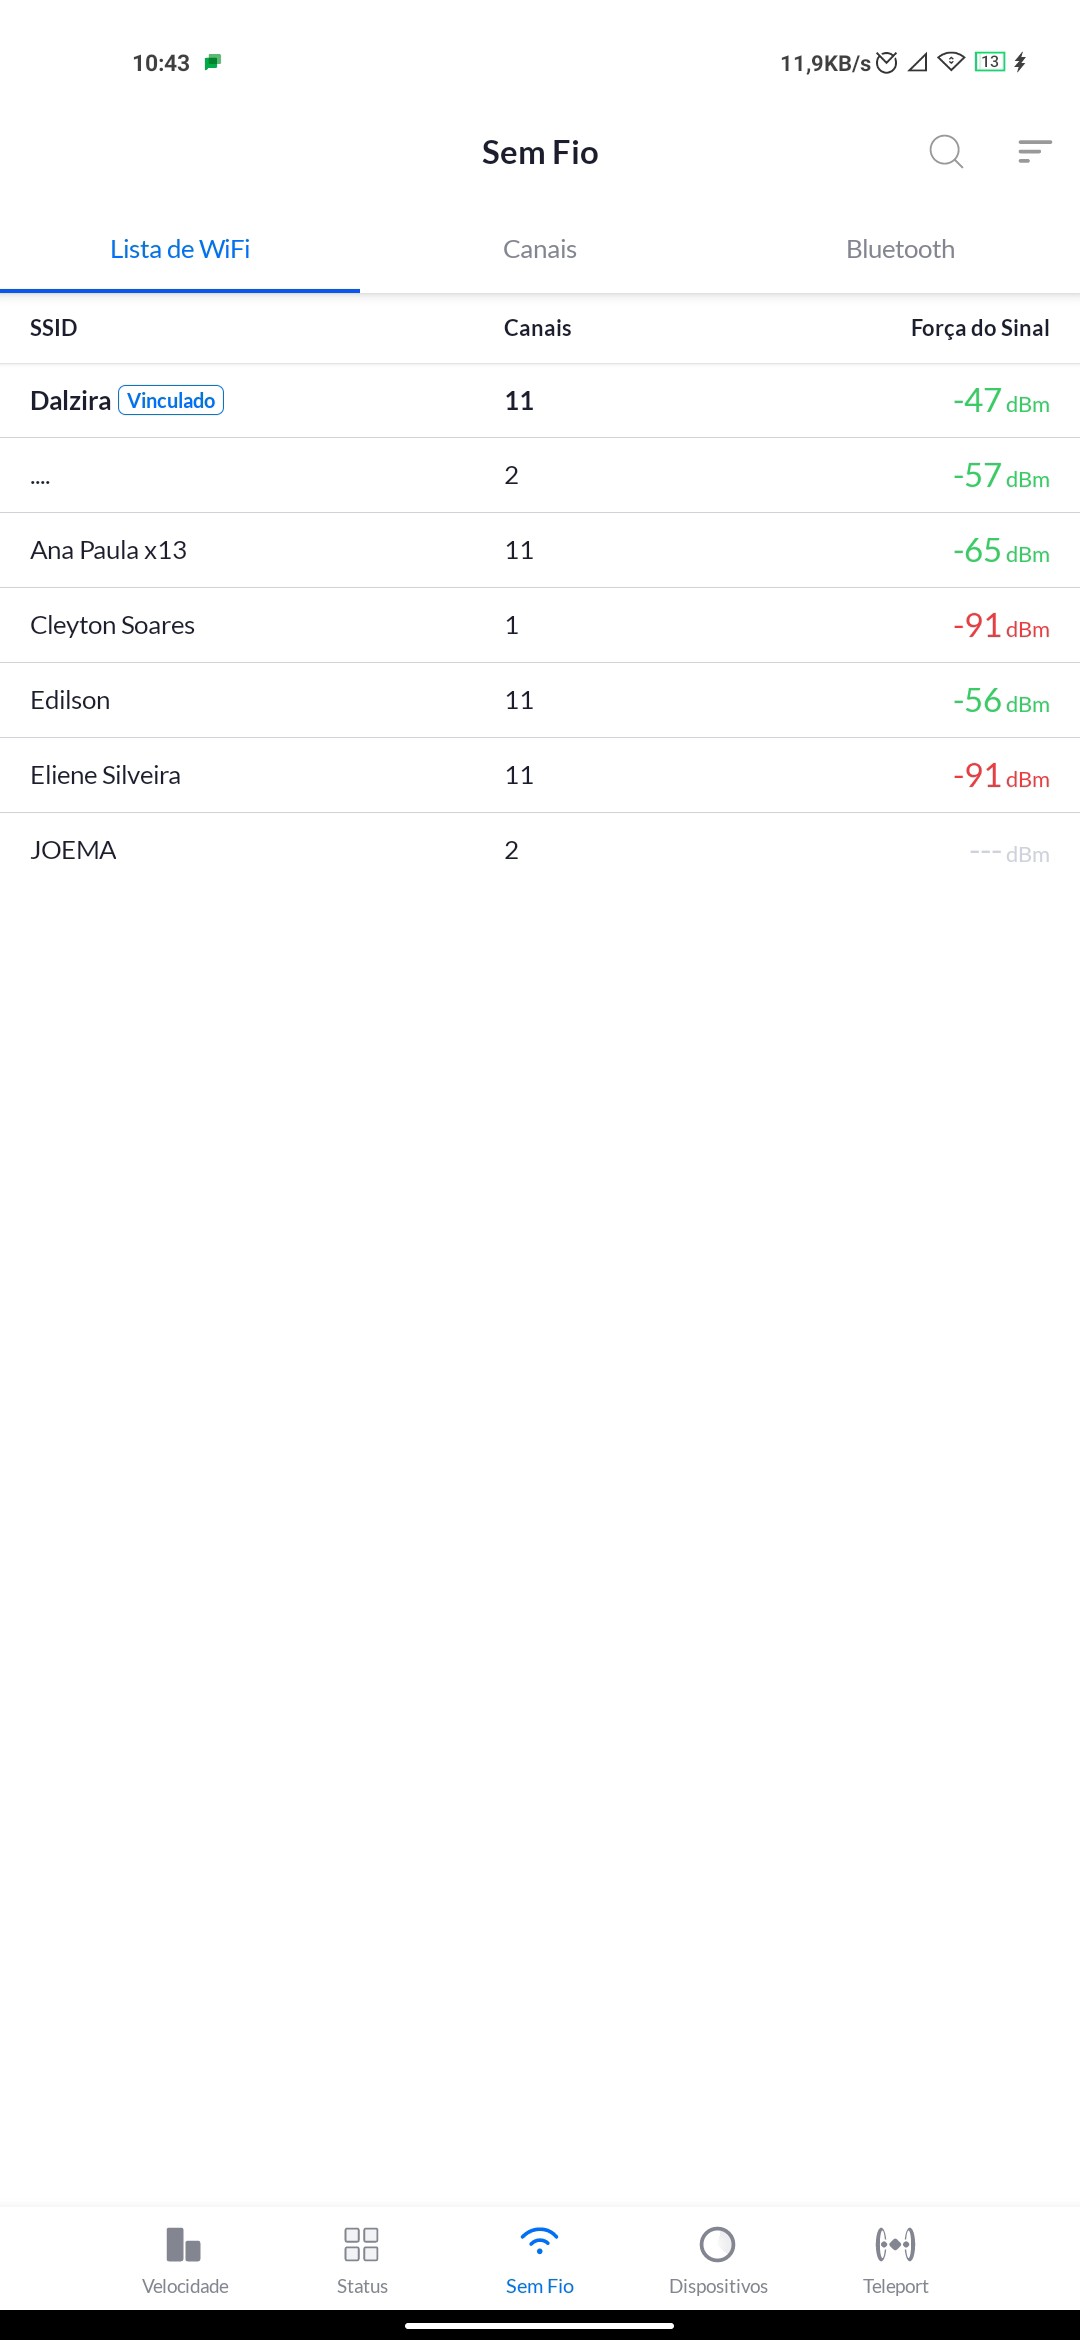
Task: Launch the Teleport icon
Action: (x=895, y=2245)
